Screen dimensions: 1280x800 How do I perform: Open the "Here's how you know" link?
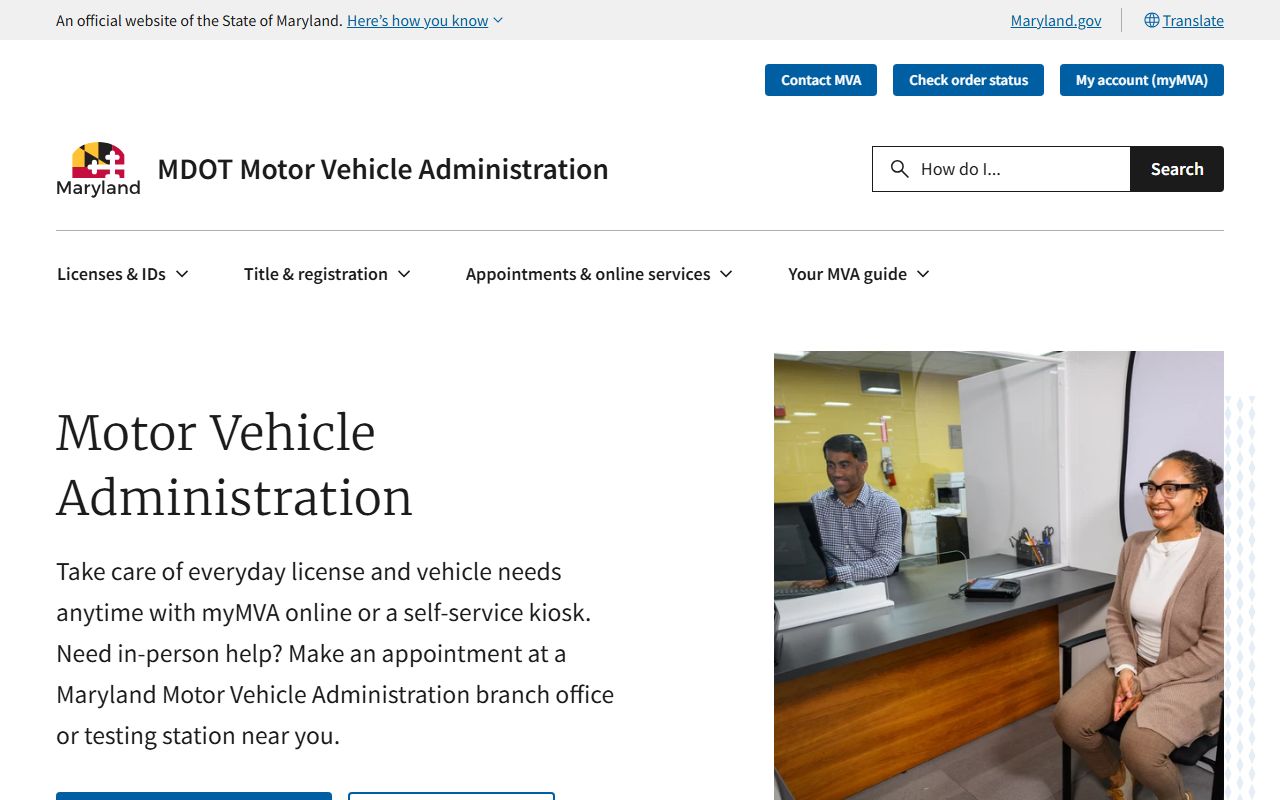pos(418,20)
